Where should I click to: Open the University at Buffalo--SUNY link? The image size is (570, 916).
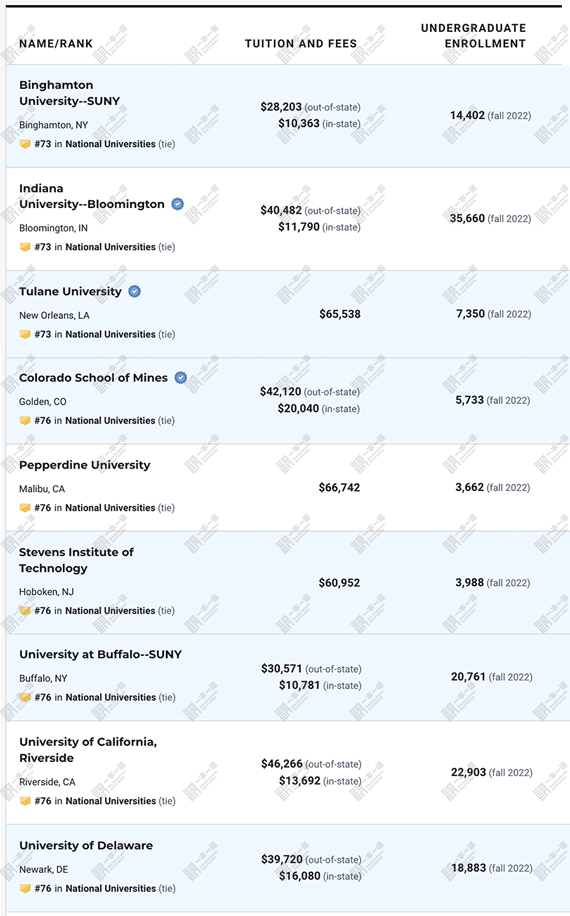100,654
